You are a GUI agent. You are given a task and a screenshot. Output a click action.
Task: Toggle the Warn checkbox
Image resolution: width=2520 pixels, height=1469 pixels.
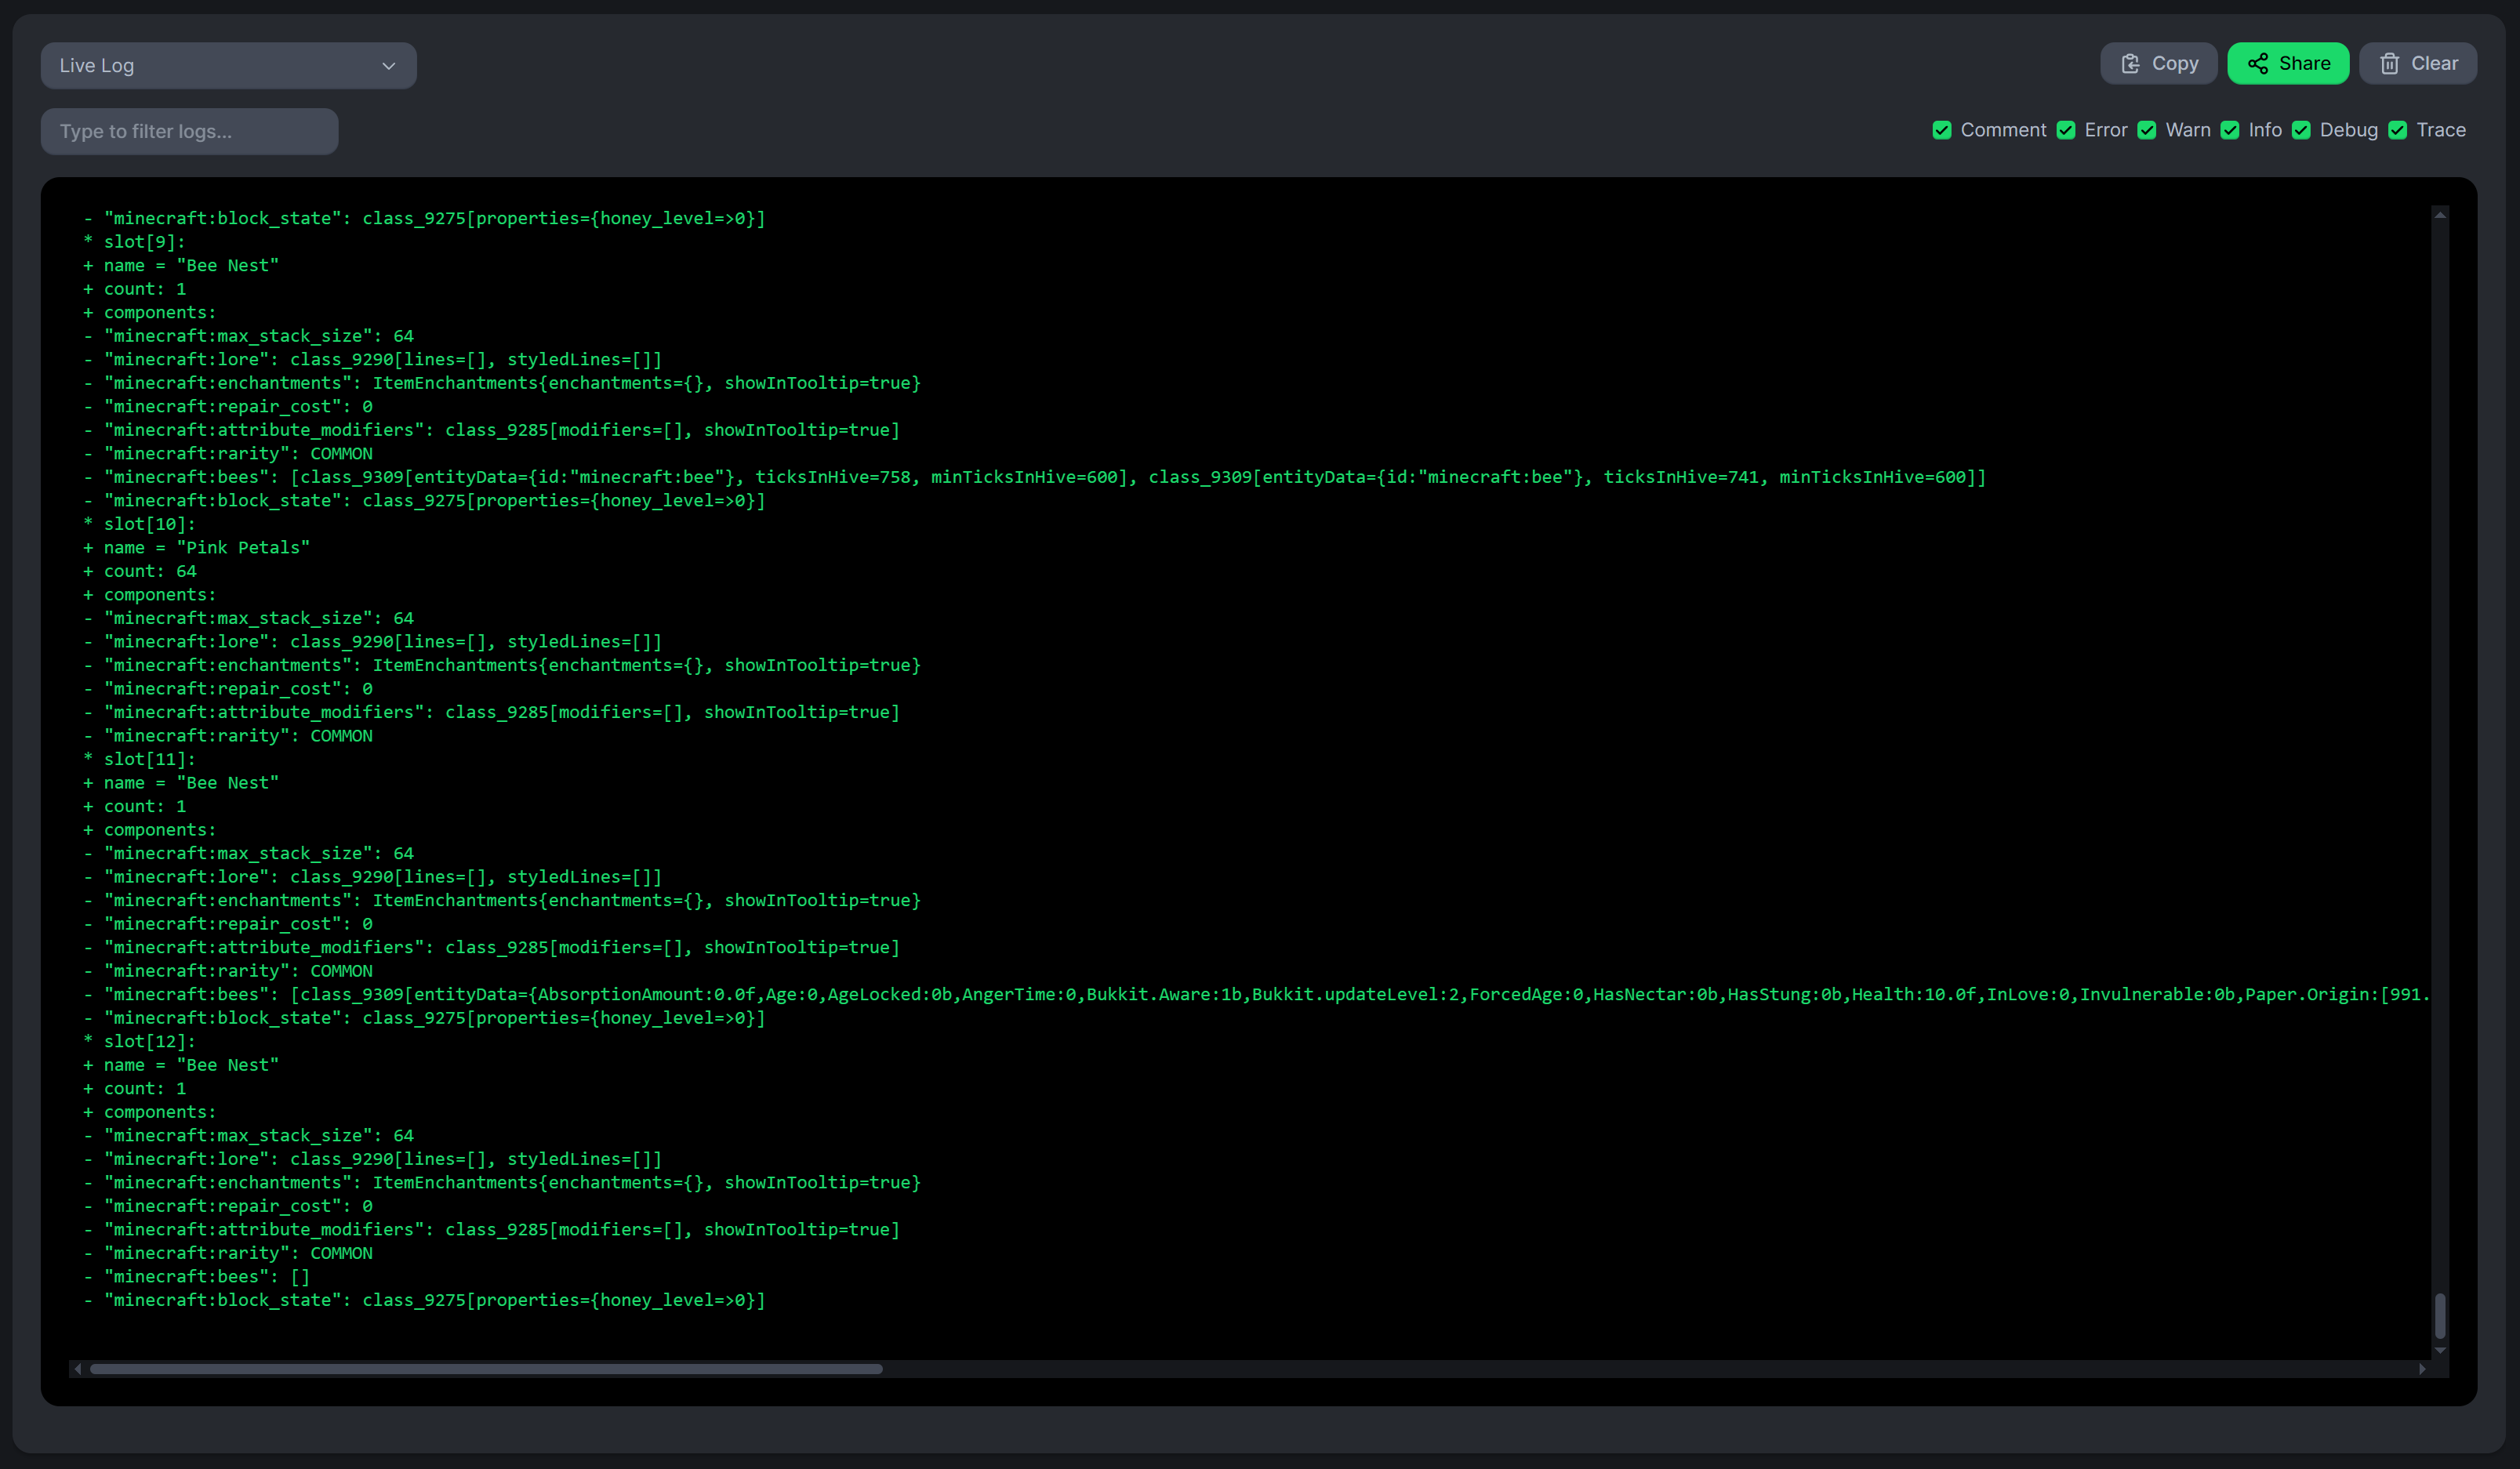click(2146, 130)
